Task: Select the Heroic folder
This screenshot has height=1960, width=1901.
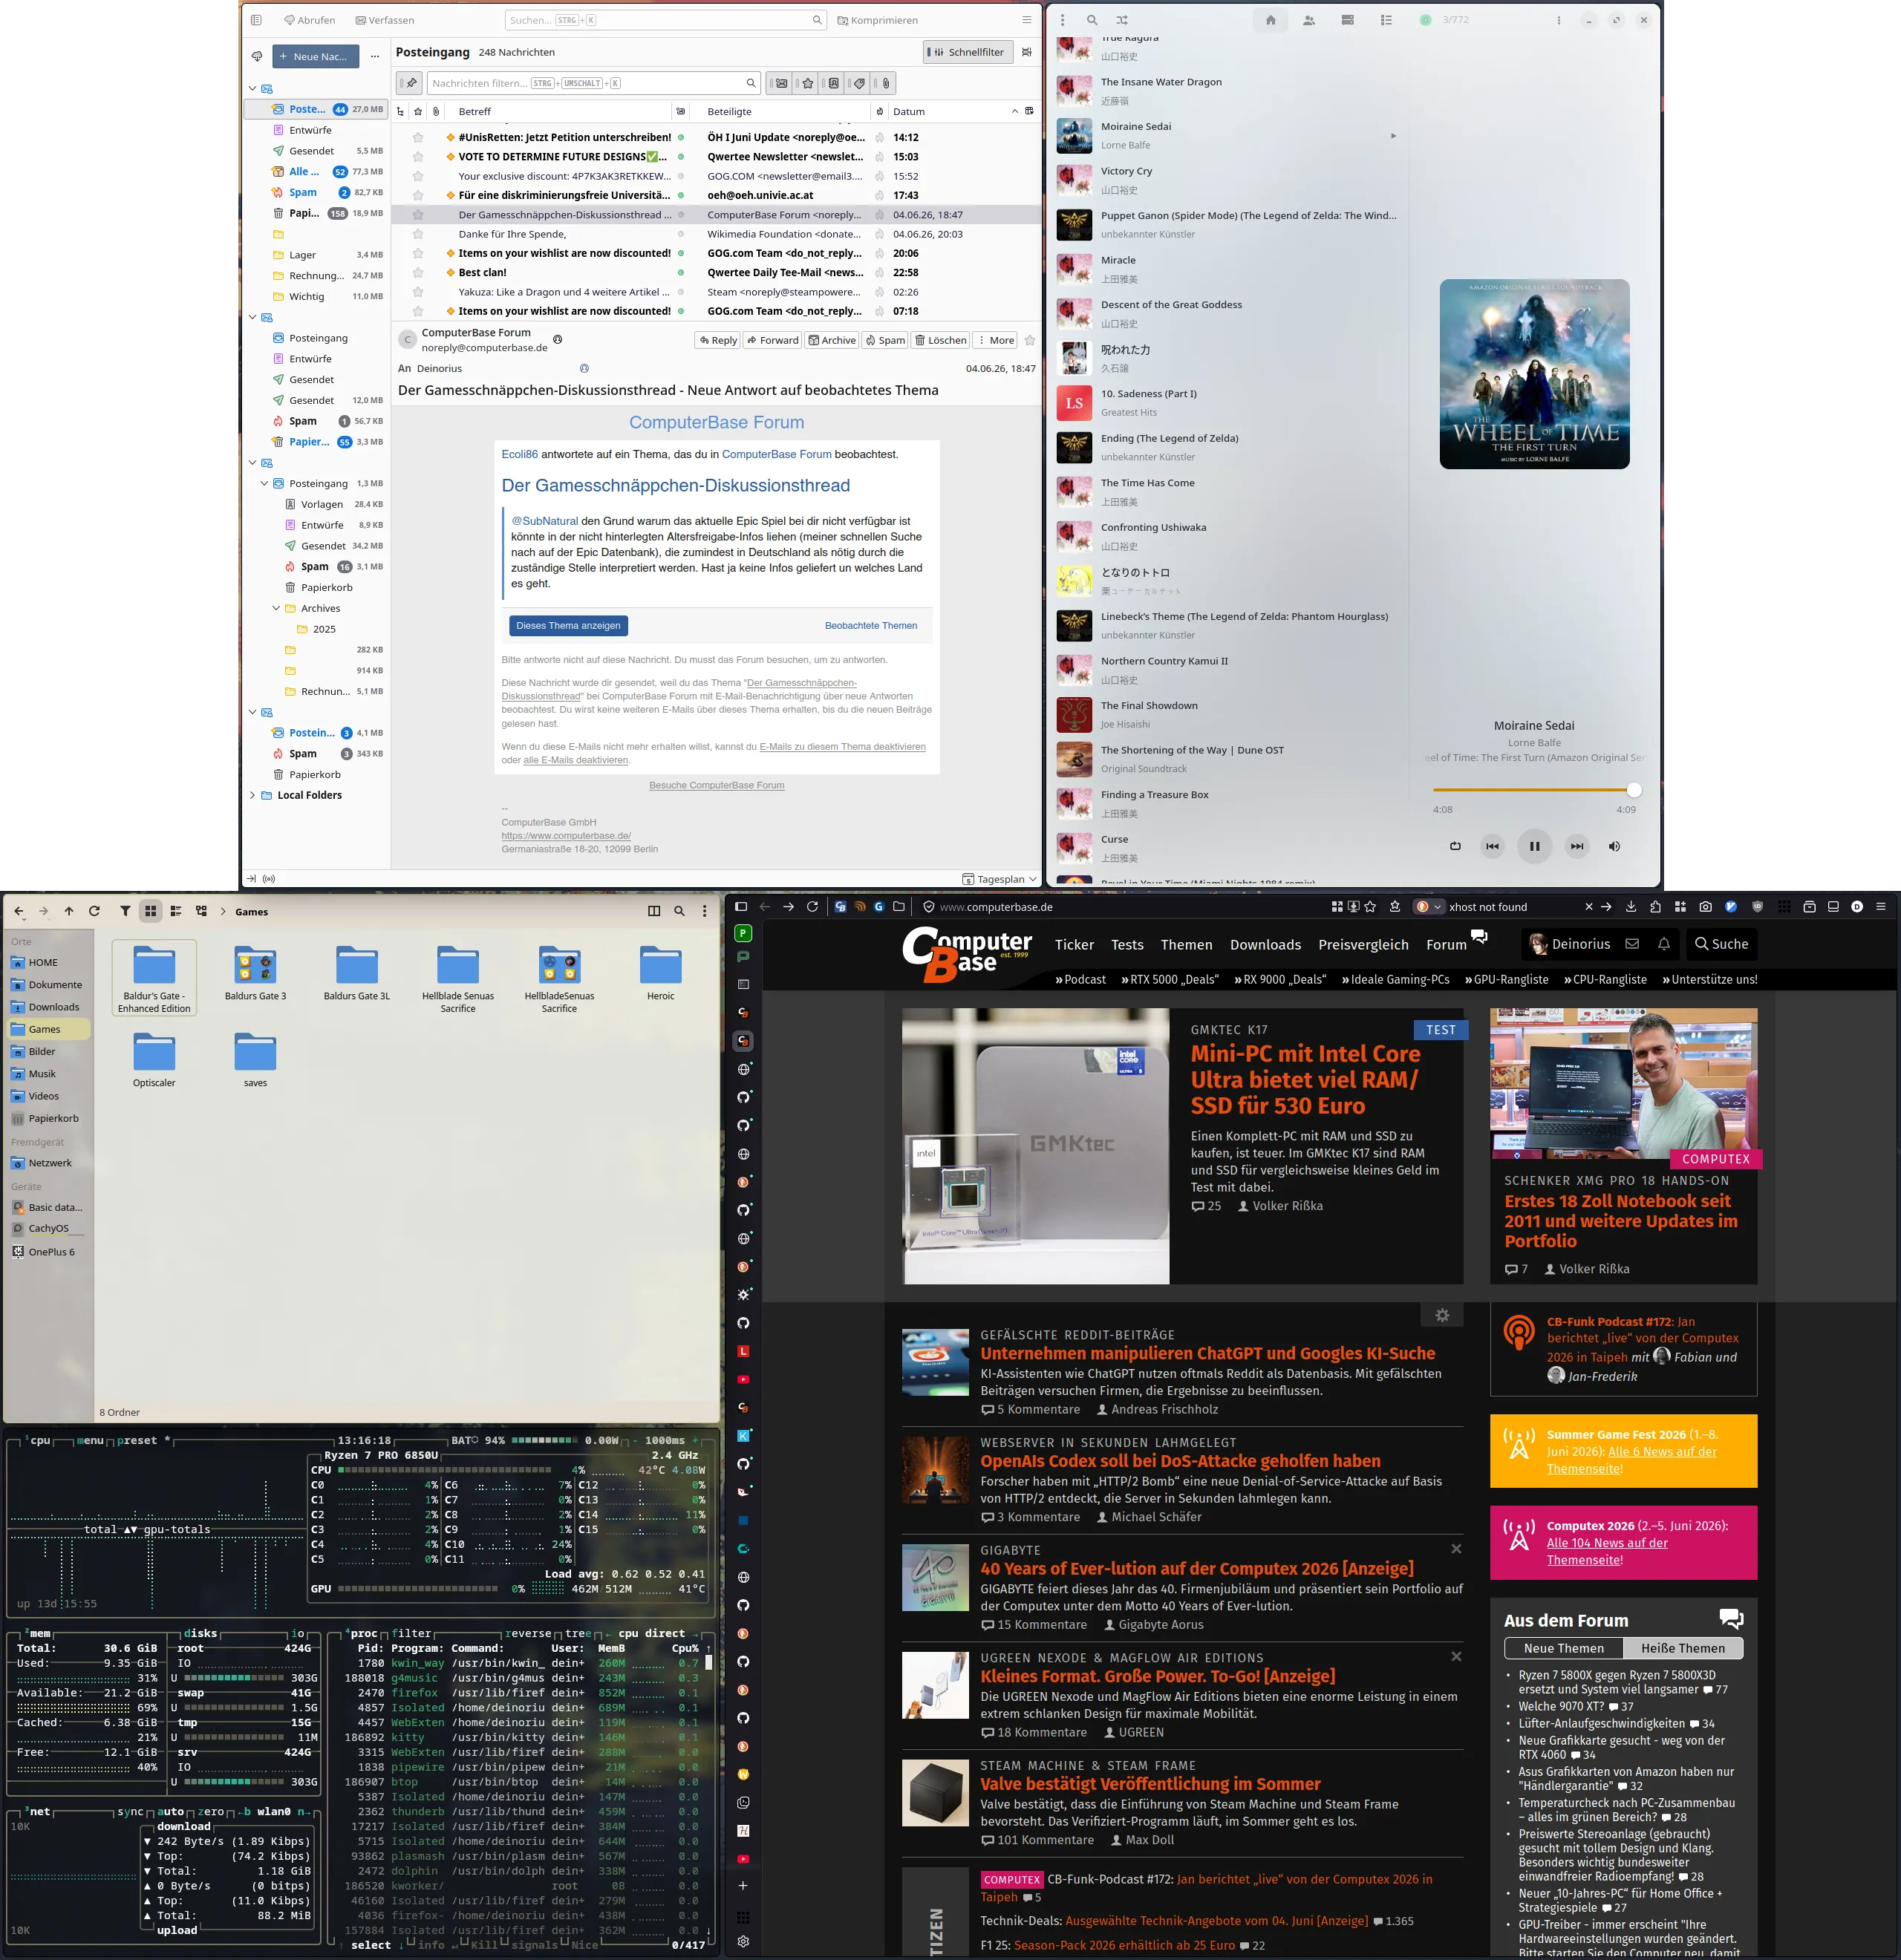Action: tap(660, 973)
